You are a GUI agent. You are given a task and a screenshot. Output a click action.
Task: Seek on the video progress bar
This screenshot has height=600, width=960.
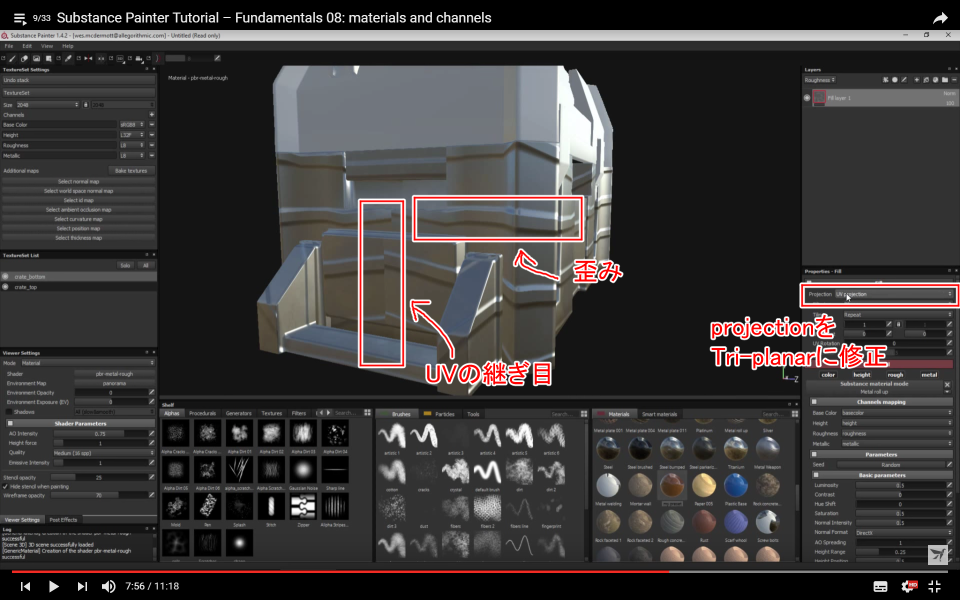point(480,572)
